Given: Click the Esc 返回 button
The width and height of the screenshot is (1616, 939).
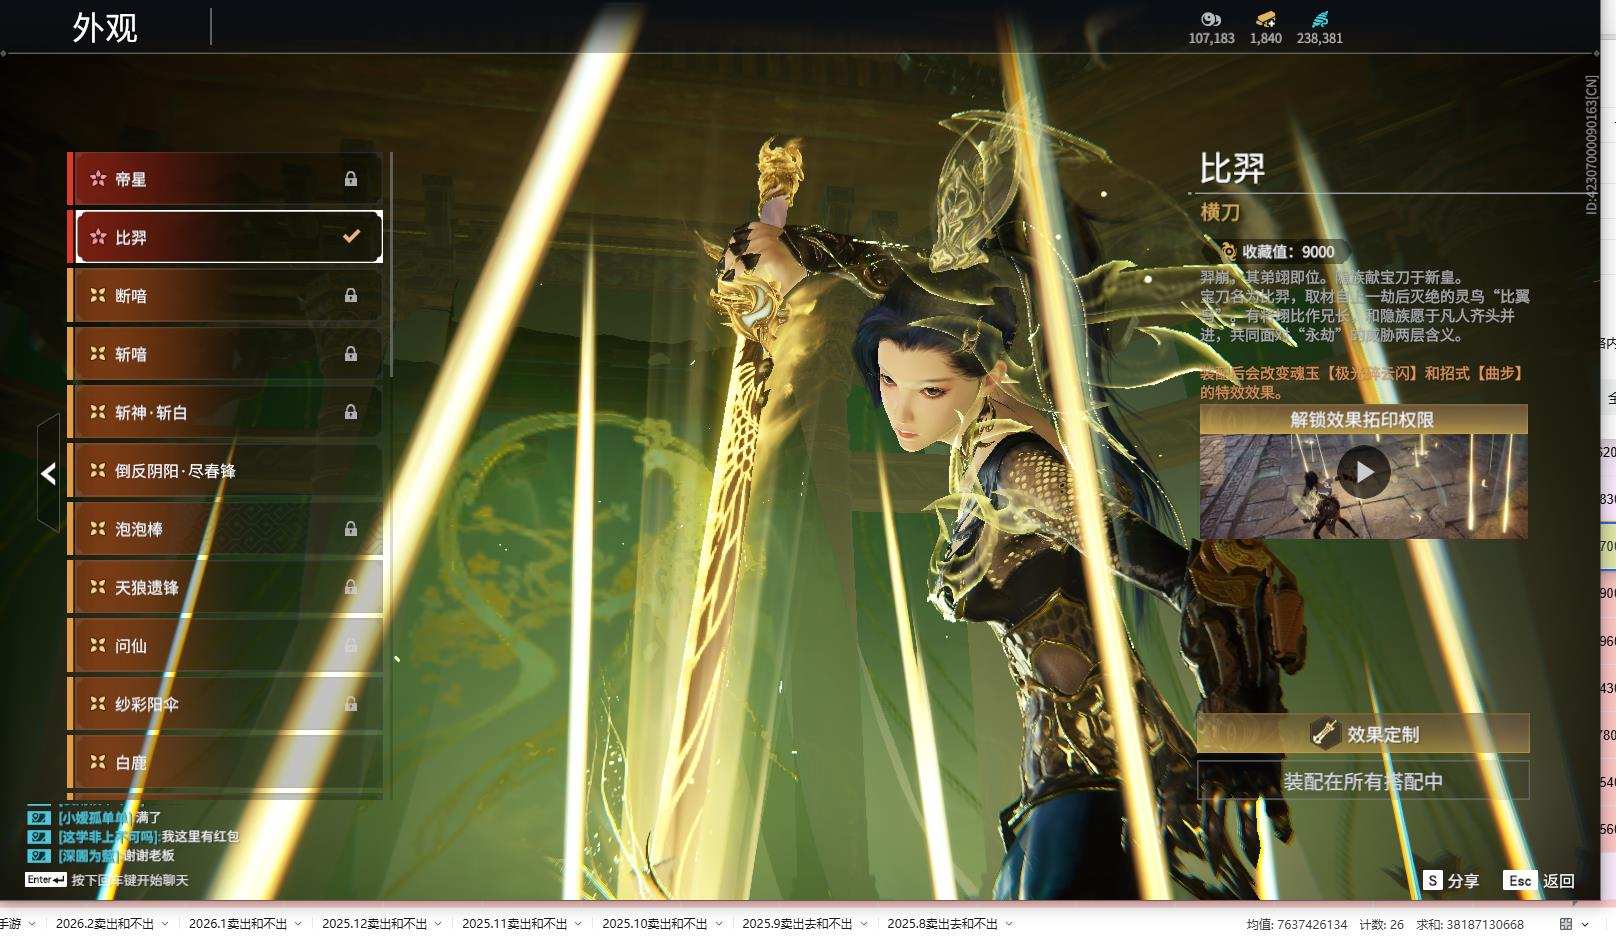Looking at the screenshot, I should tap(1539, 880).
